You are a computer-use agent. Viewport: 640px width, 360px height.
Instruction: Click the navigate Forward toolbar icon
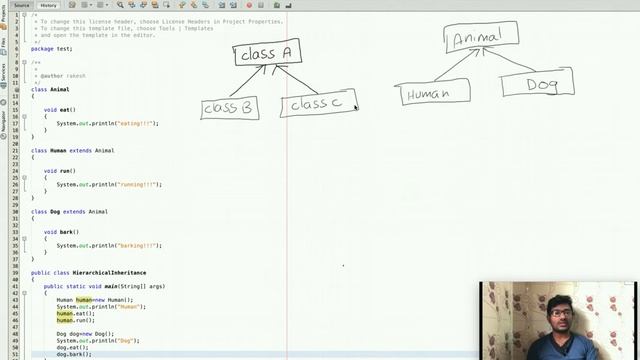tap(100, 5)
